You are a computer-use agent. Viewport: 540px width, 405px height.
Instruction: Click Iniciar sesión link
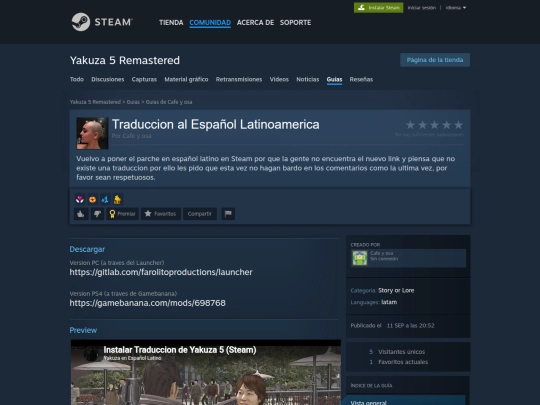pyautogui.click(x=422, y=8)
